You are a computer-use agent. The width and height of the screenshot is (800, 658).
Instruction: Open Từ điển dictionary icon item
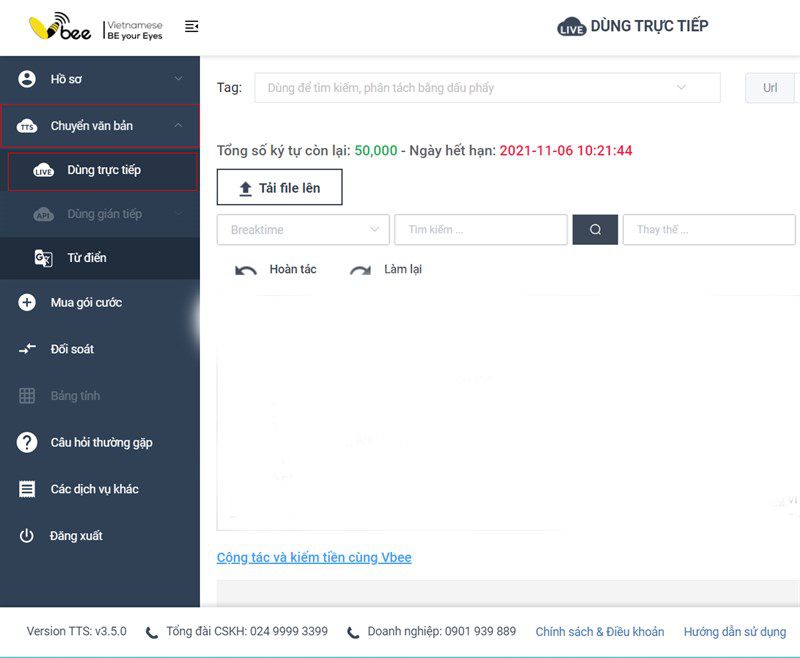pyautogui.click(x=43, y=258)
